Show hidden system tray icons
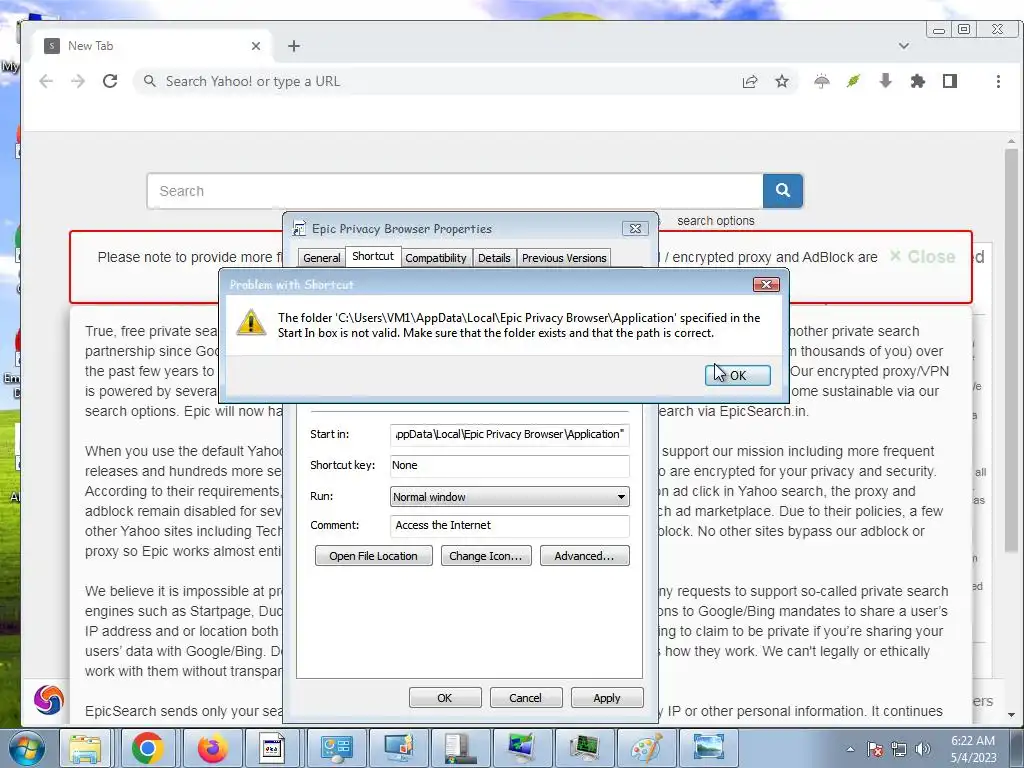 click(850, 749)
